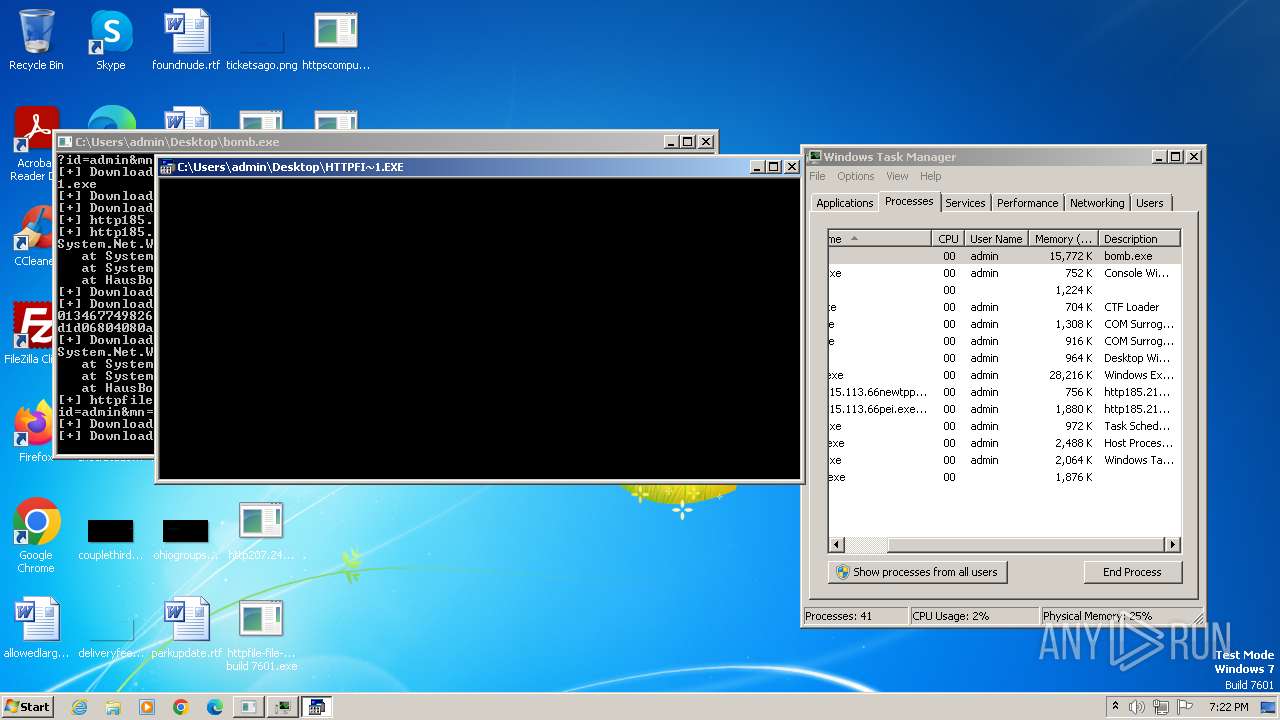Select the httpscompu... desktop file icon

(336, 40)
